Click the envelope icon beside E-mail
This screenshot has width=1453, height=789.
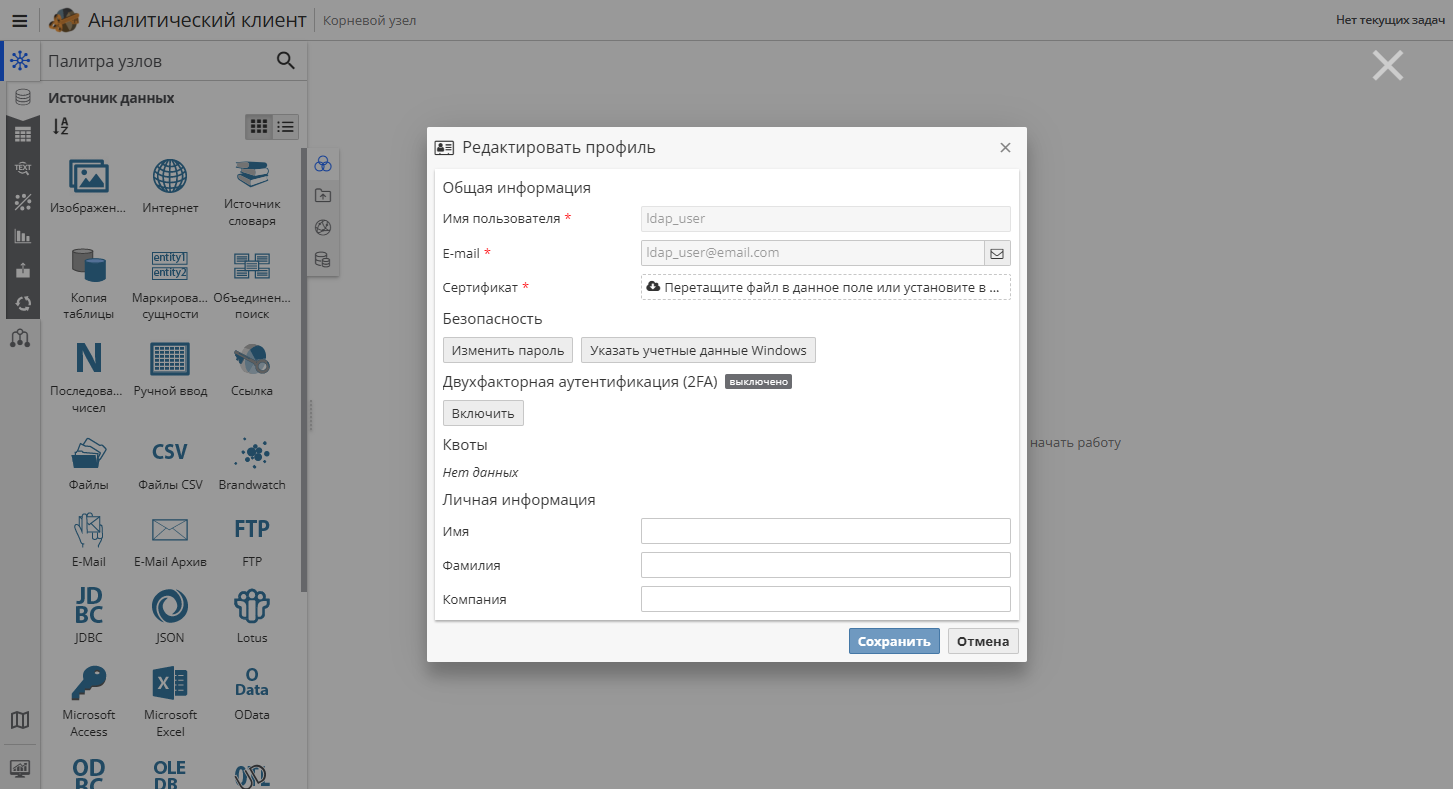[x=997, y=253]
